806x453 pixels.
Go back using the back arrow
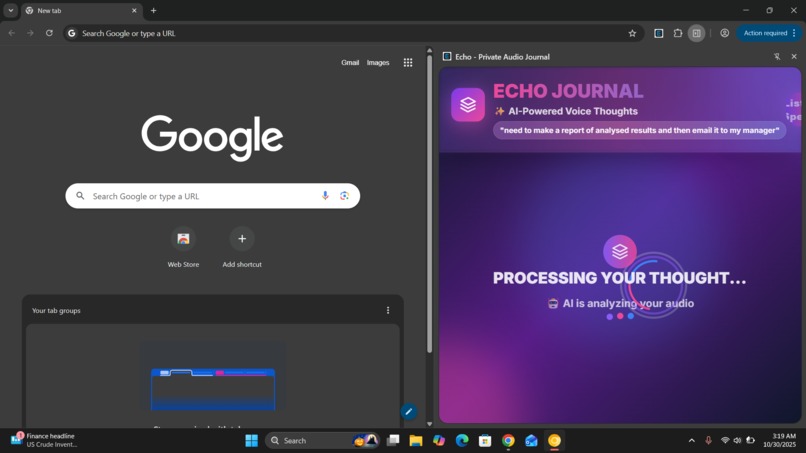click(12, 33)
